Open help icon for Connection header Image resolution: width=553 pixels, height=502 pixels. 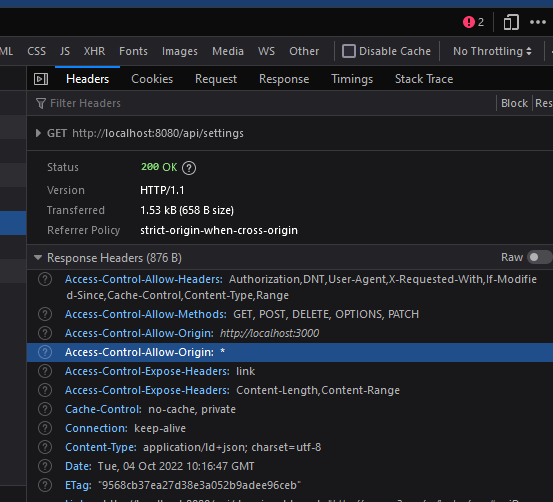click(x=45, y=428)
